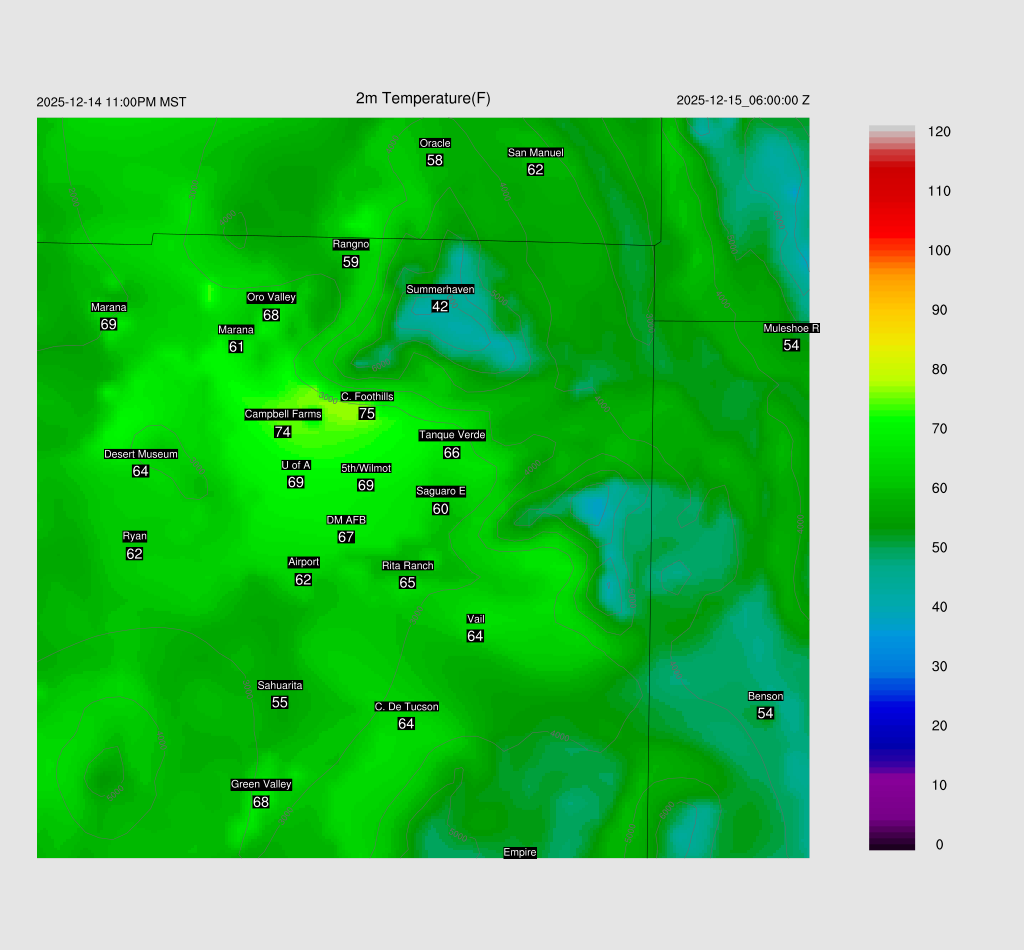The image size is (1024, 950).
Task: Click the Sahuarita station label
Action: [x=280, y=685]
